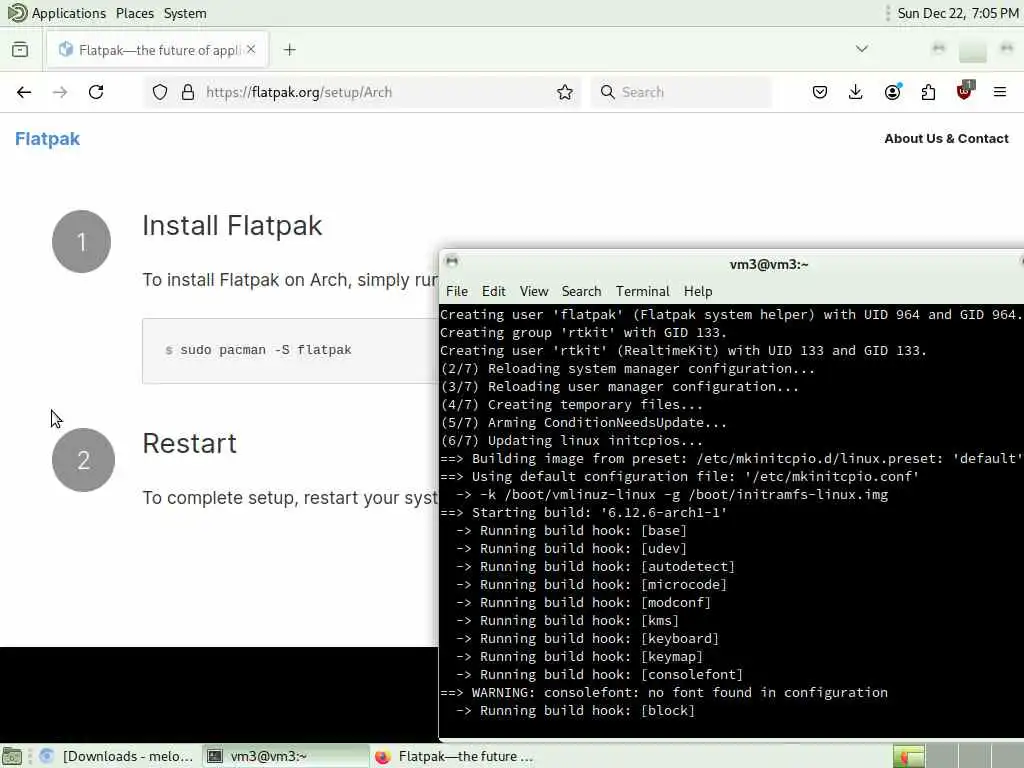
Task: Click the Running build hook: [keyboard] line
Action: point(588,639)
